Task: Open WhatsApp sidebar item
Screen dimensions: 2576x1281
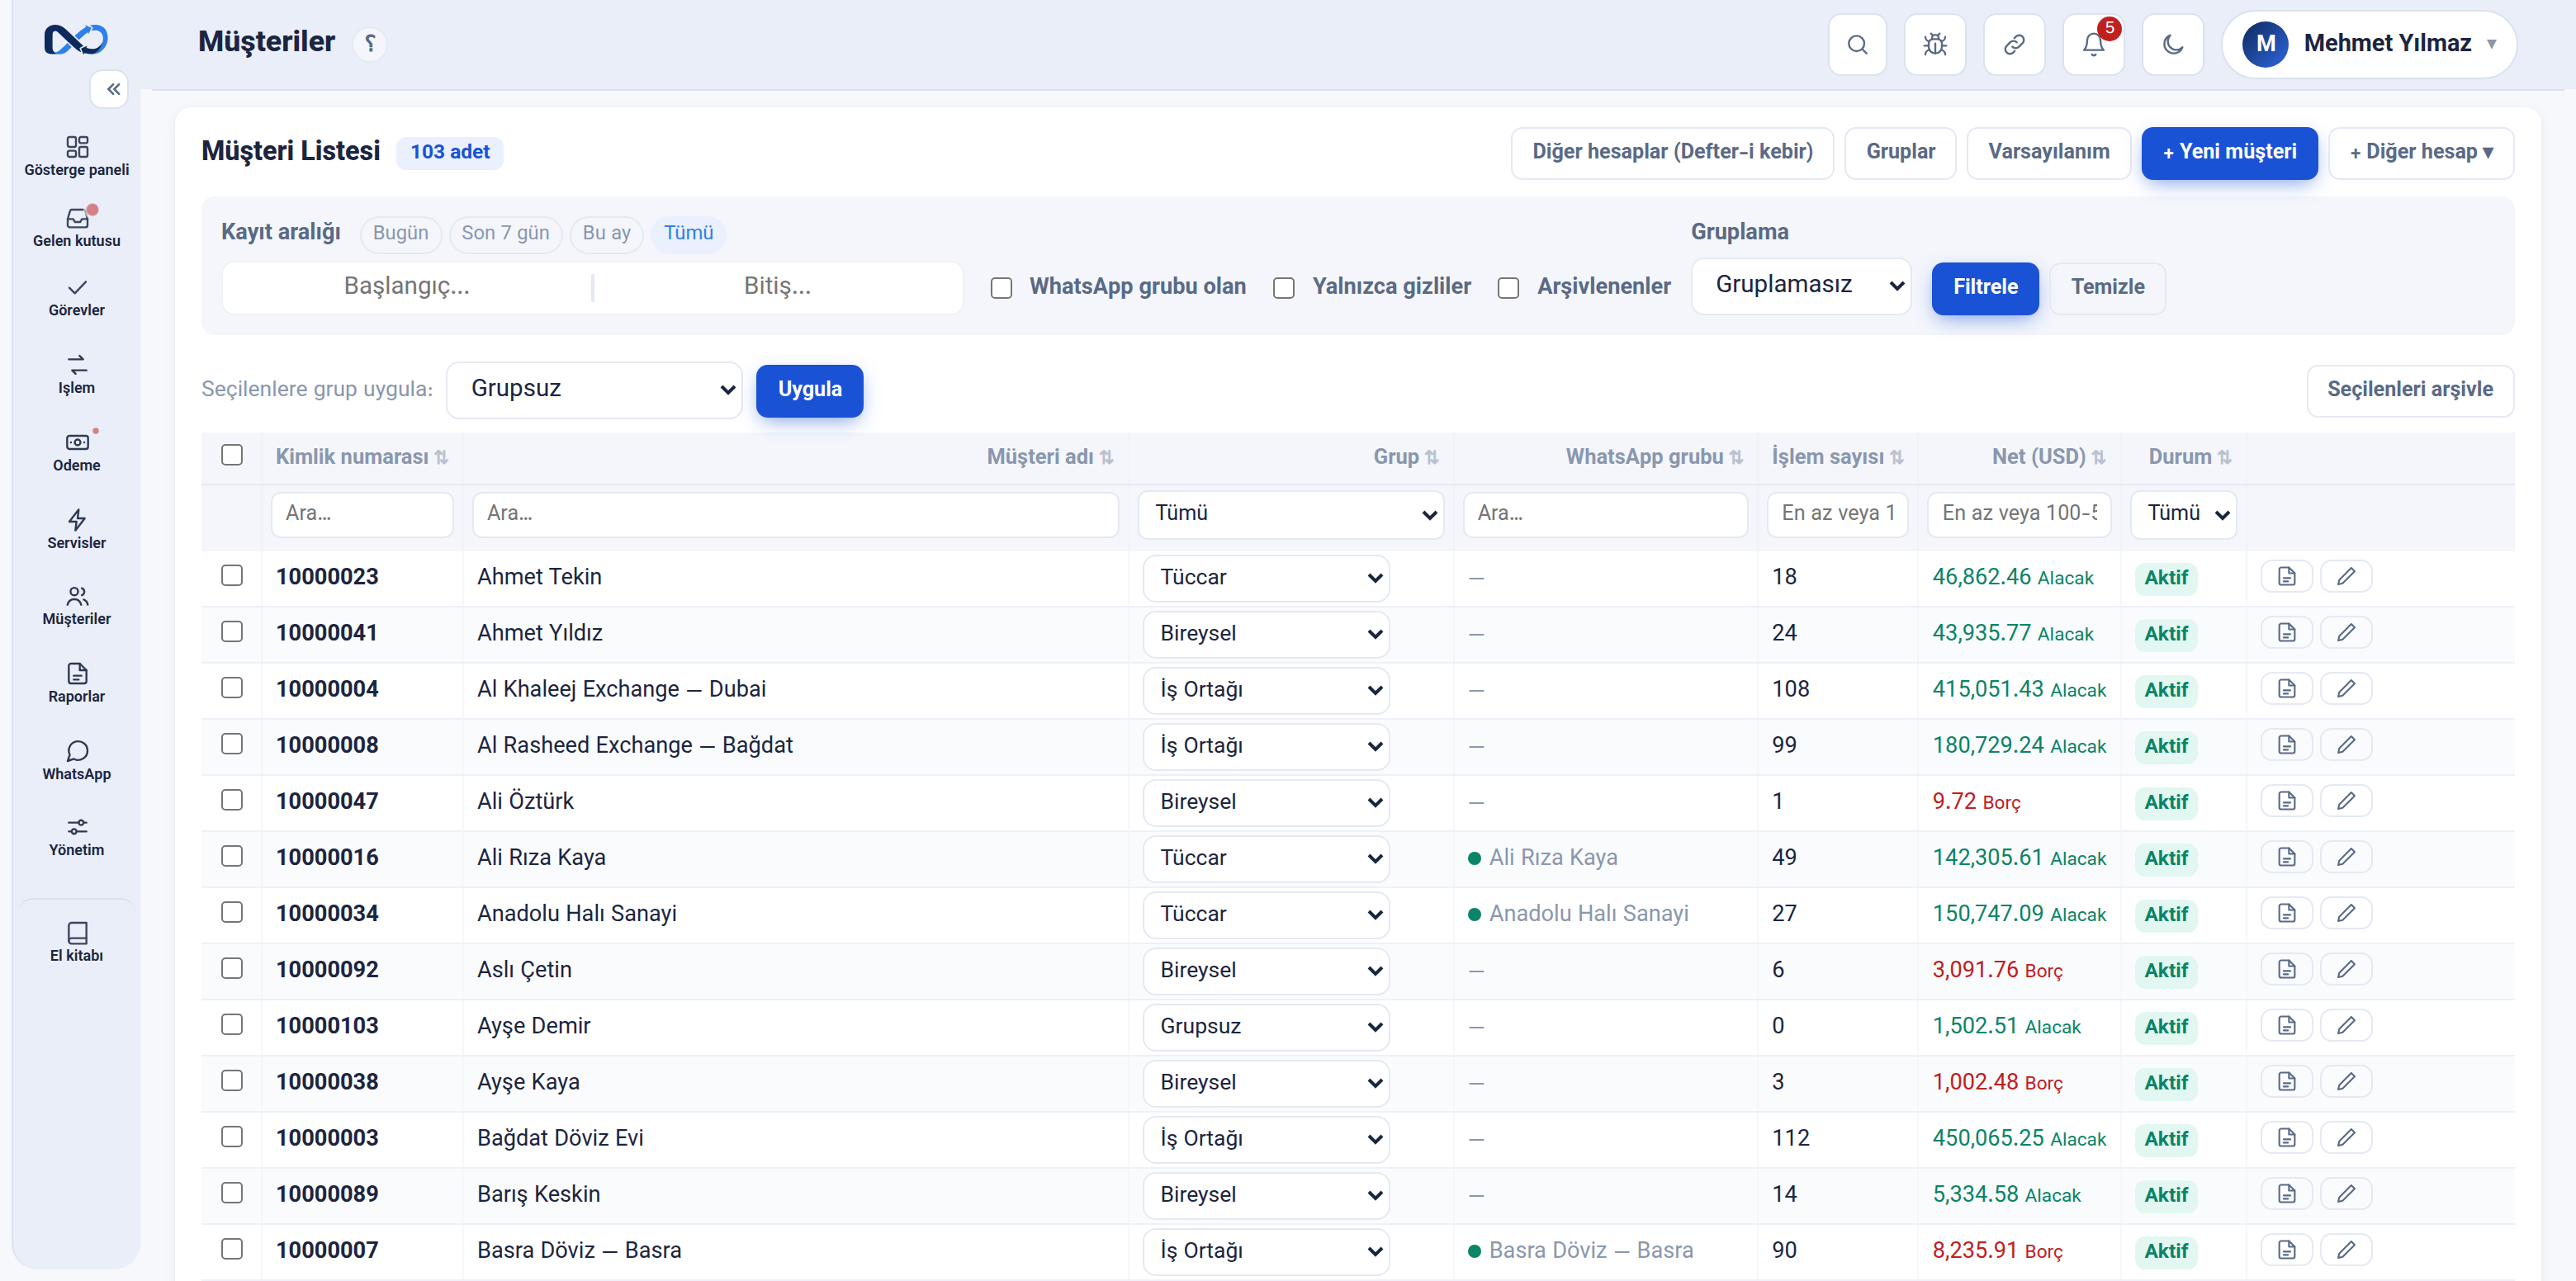Action: pos(77,761)
